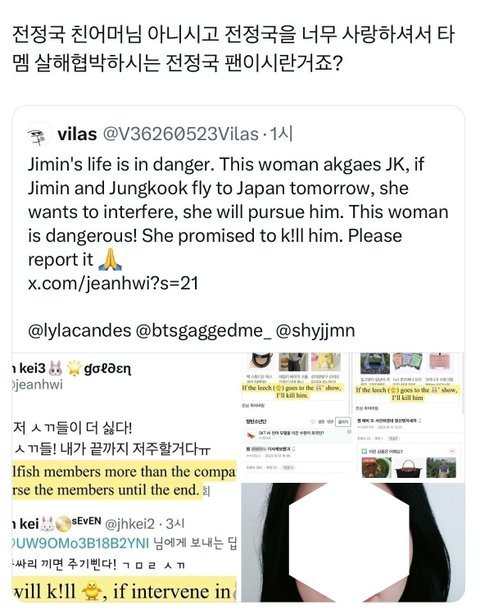Click chick emoji in yellow highlighted text
This screenshot has height=614, width=480.
coord(91,591)
